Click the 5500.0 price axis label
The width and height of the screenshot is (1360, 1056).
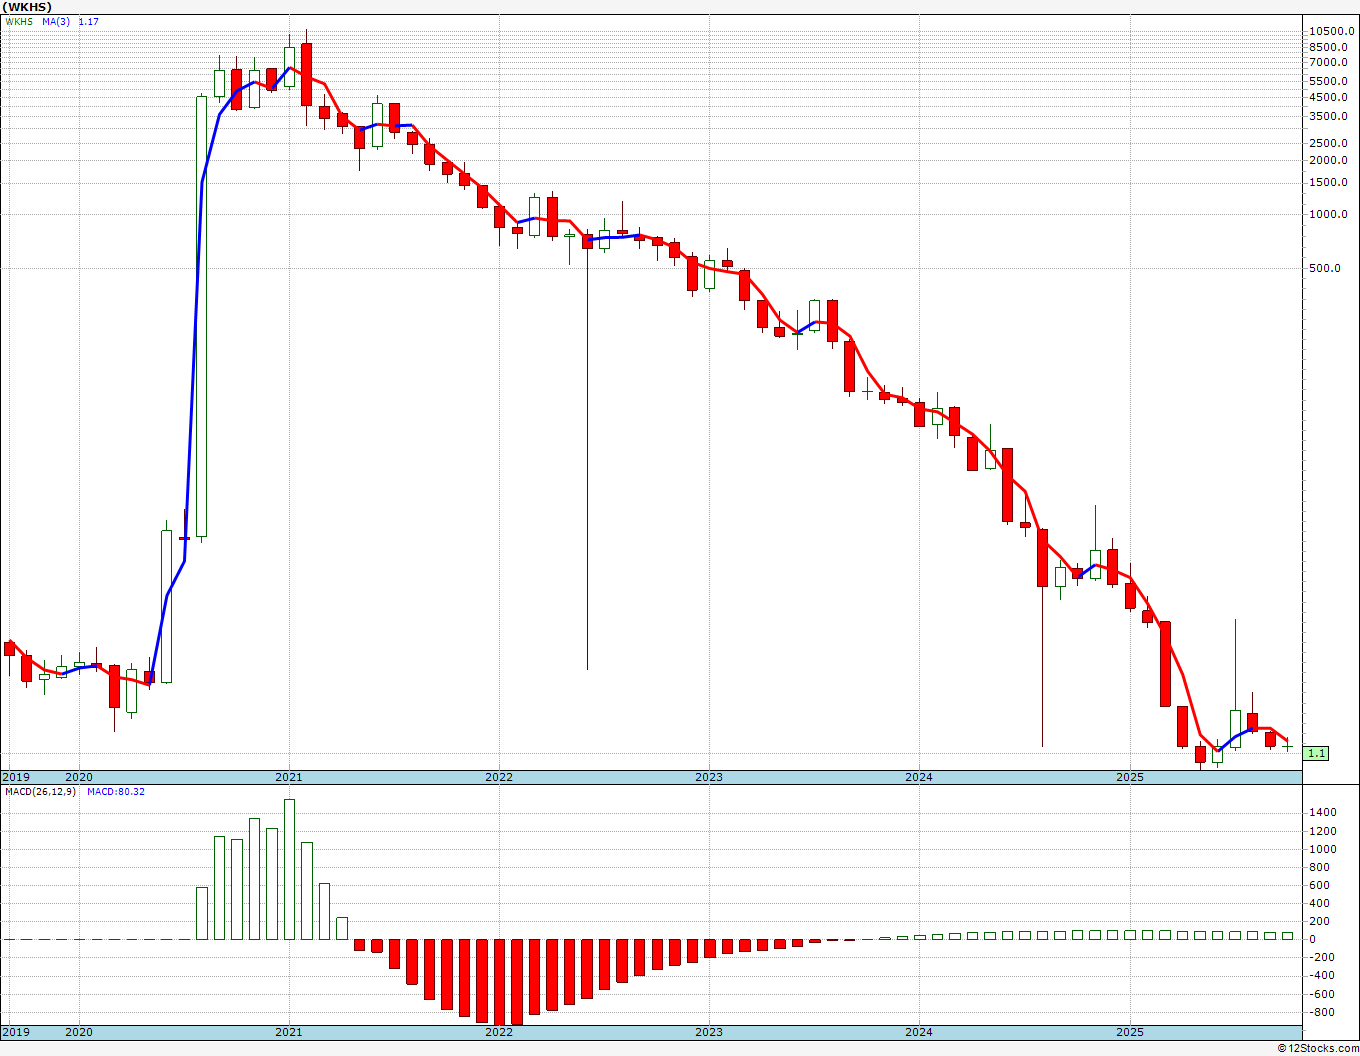point(1330,81)
